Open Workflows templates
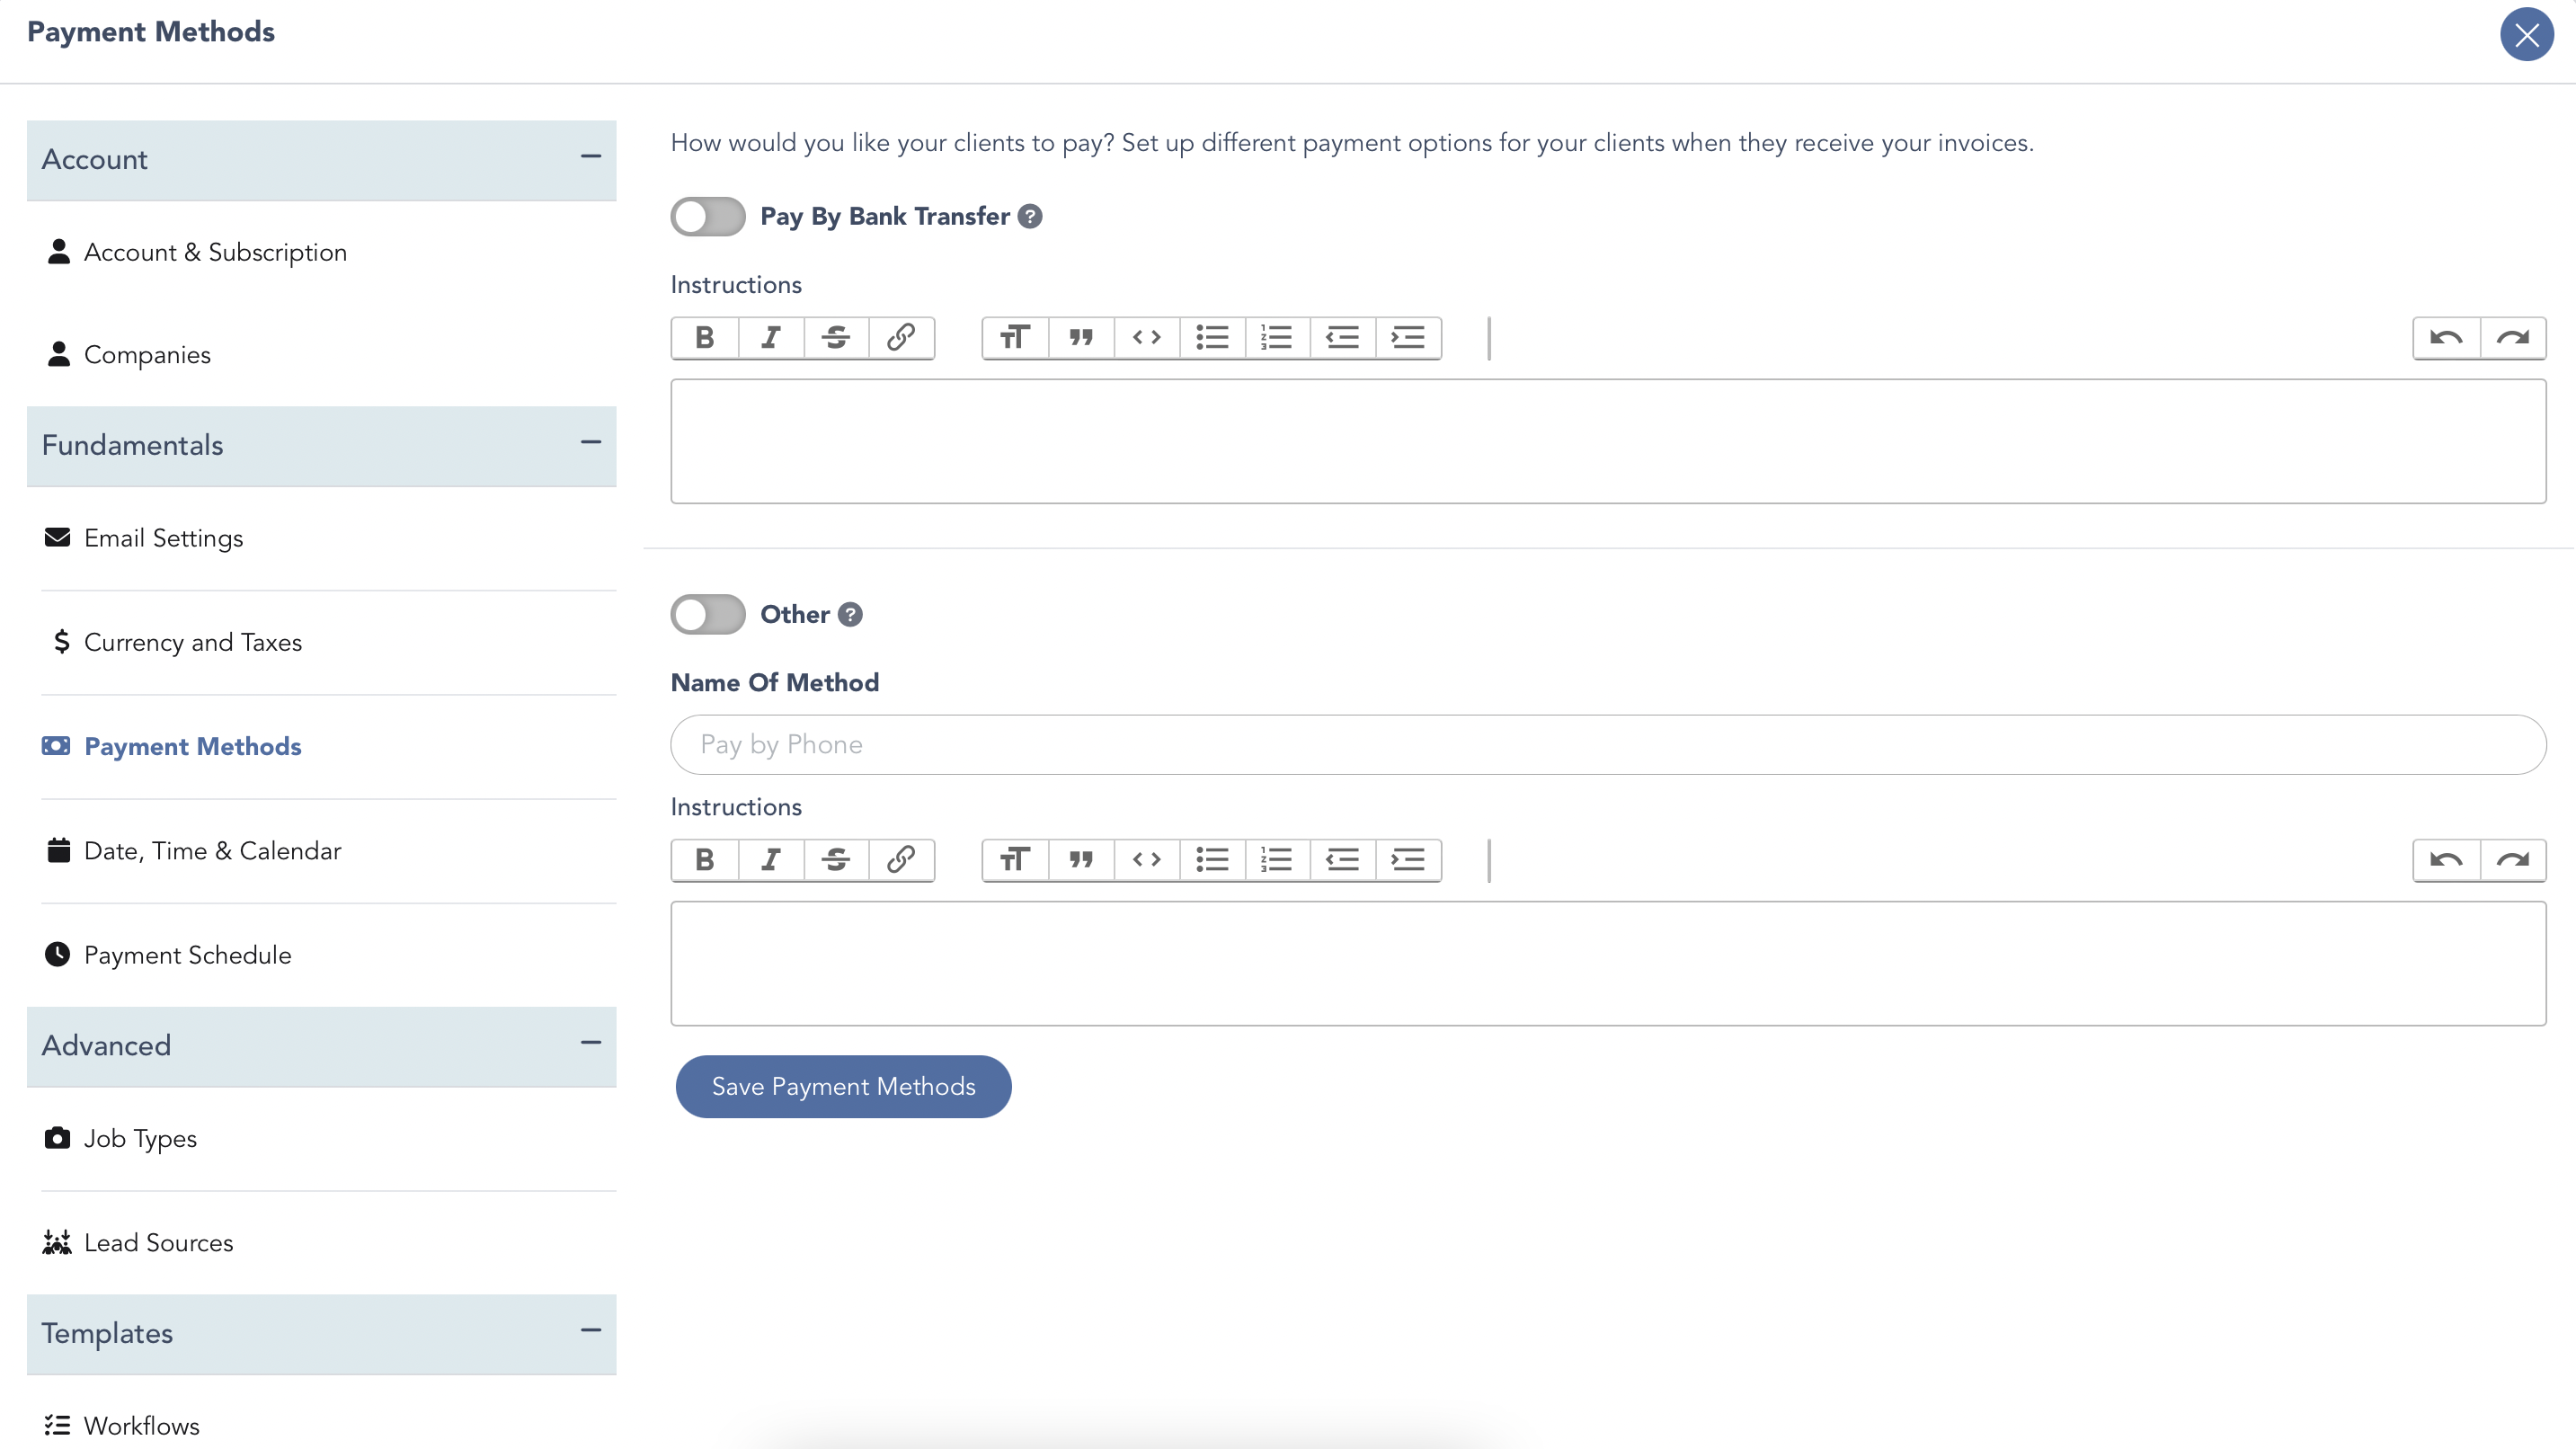The width and height of the screenshot is (2576, 1449). 122,1426
